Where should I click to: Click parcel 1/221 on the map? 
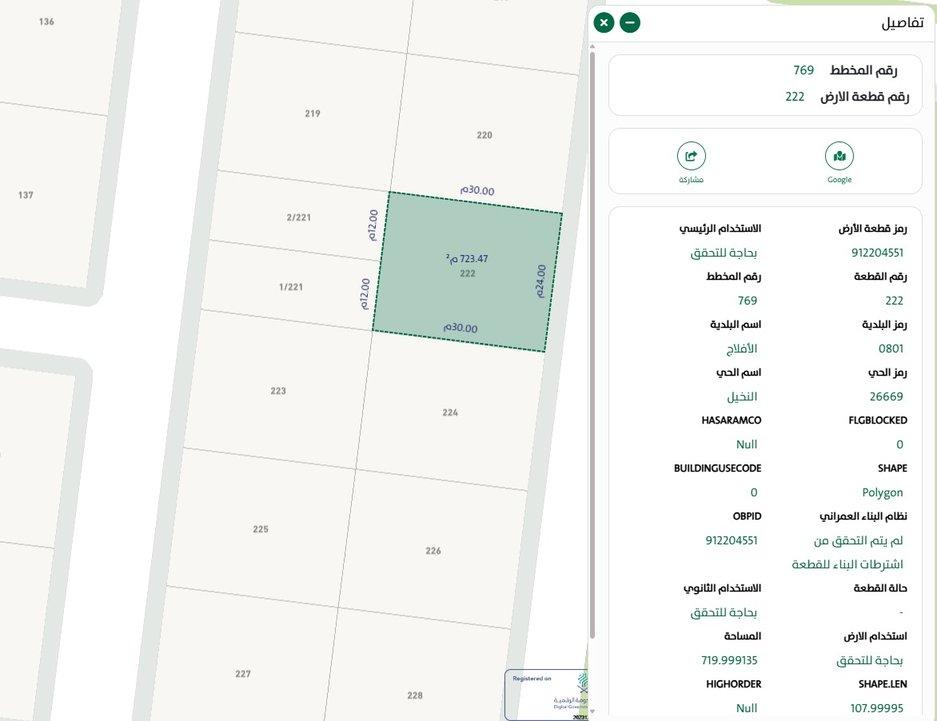point(290,287)
